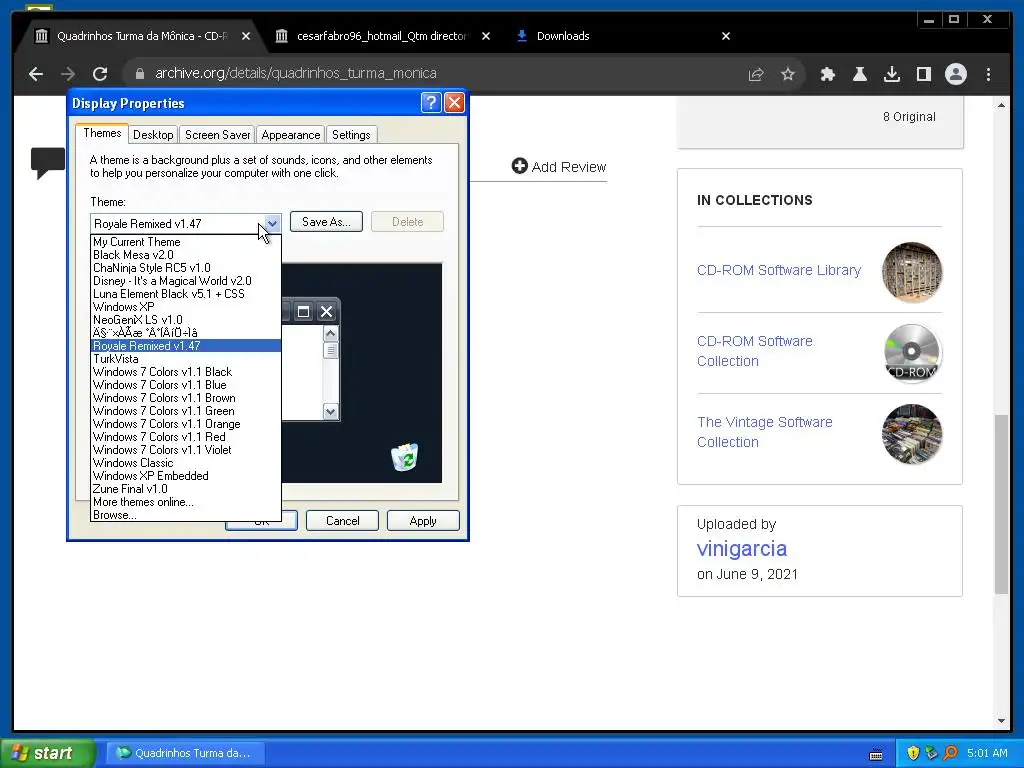Choose Windows 7 Colors v1.1 Black

(185, 372)
